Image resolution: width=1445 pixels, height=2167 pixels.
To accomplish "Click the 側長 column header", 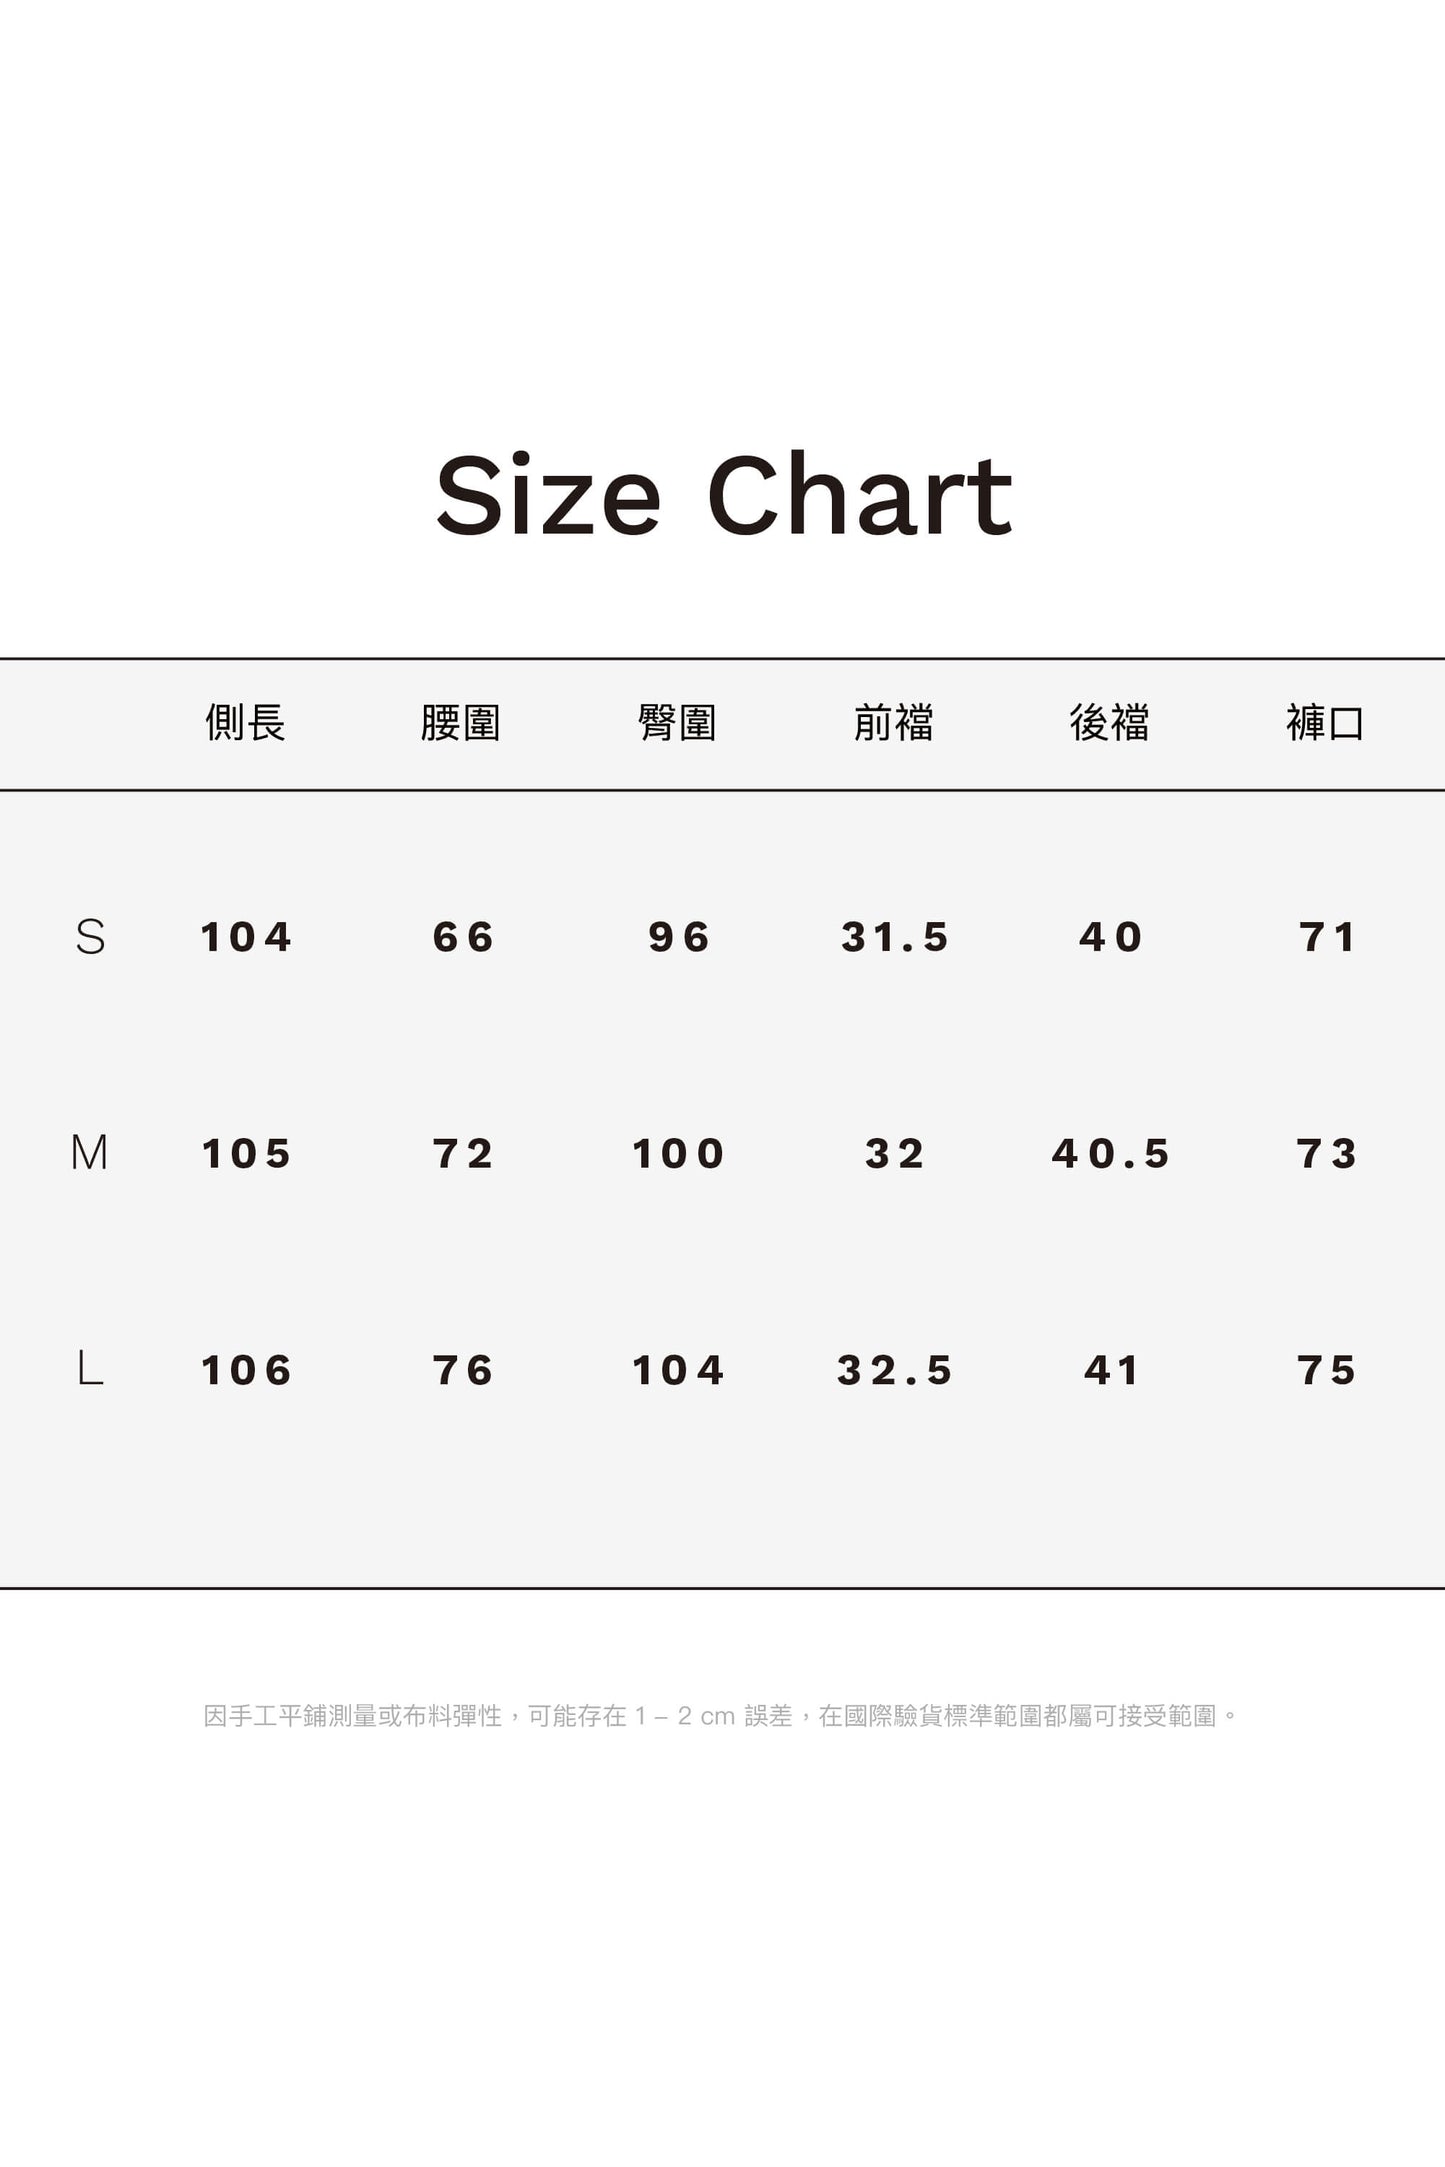I will point(245,722).
